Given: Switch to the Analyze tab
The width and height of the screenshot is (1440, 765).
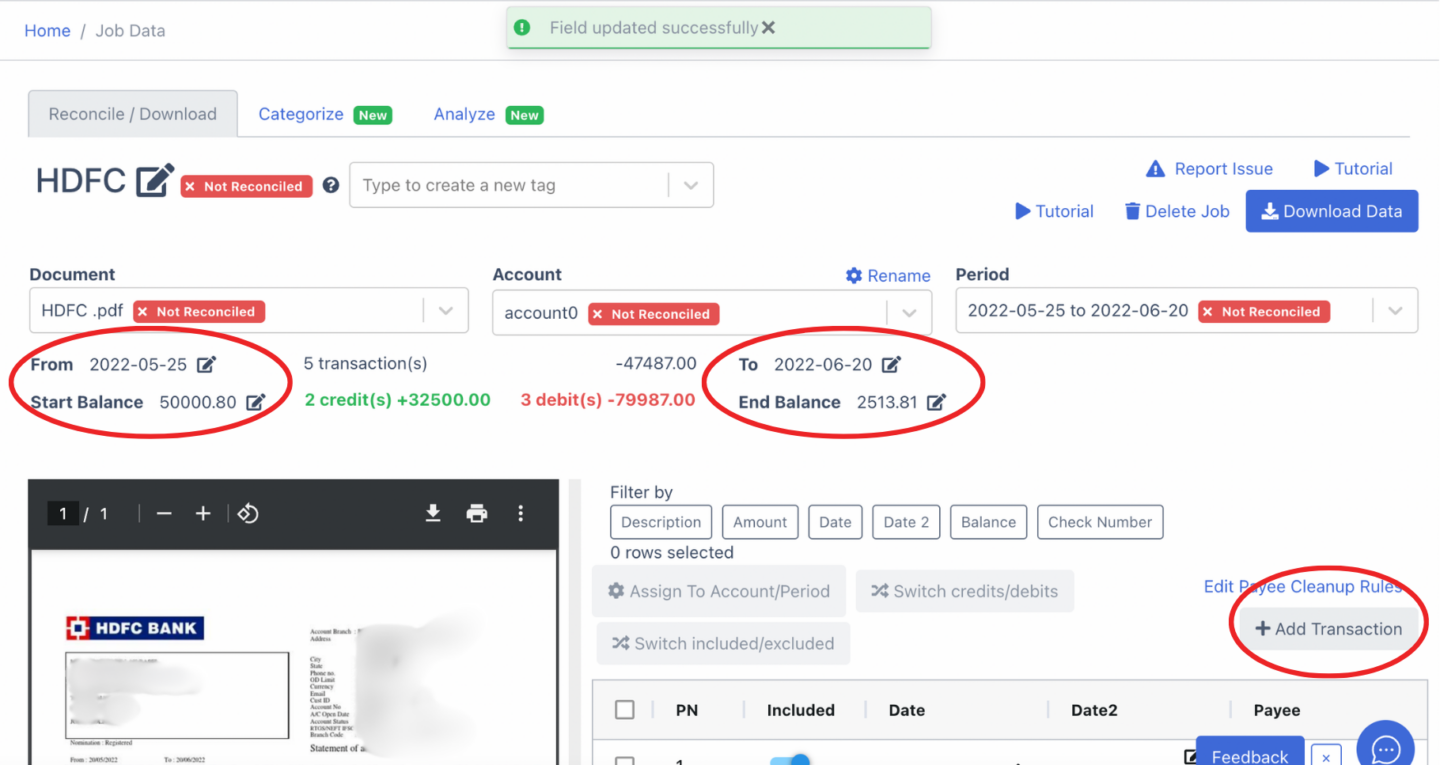Looking at the screenshot, I should coord(464,114).
